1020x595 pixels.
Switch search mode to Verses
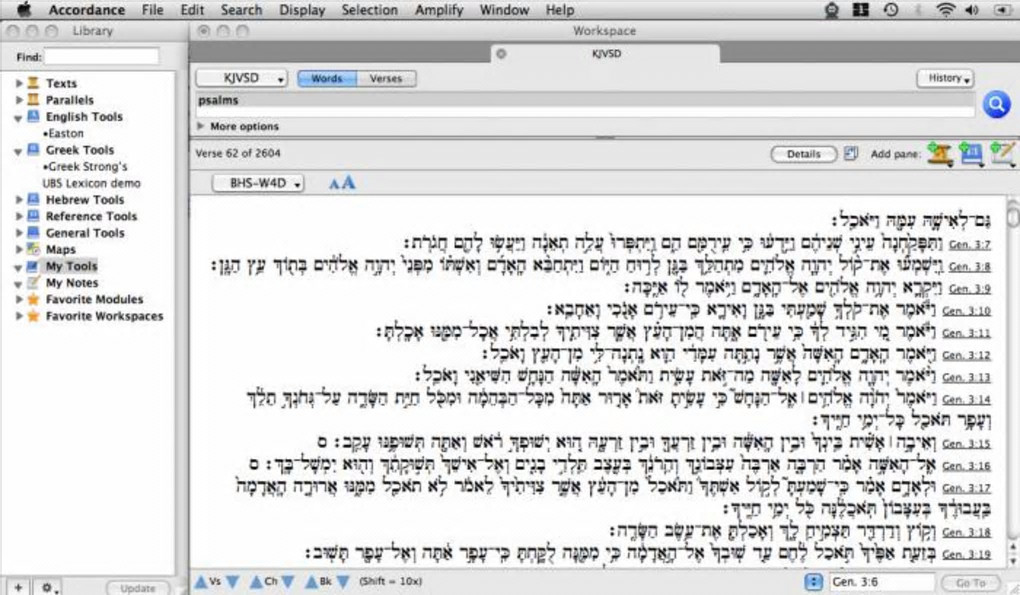click(x=386, y=79)
